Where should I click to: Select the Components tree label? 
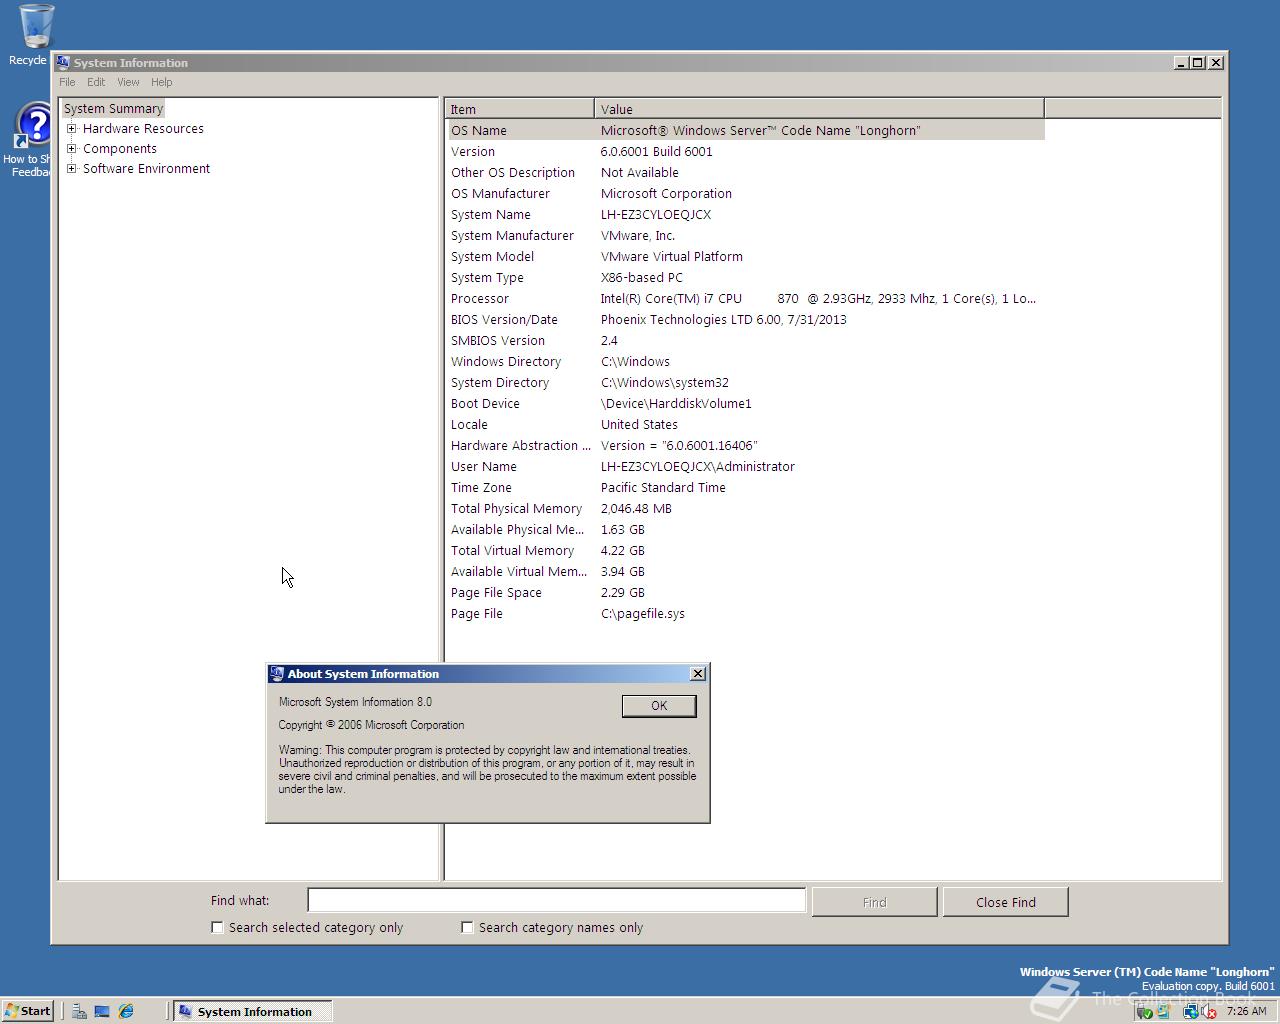120,148
